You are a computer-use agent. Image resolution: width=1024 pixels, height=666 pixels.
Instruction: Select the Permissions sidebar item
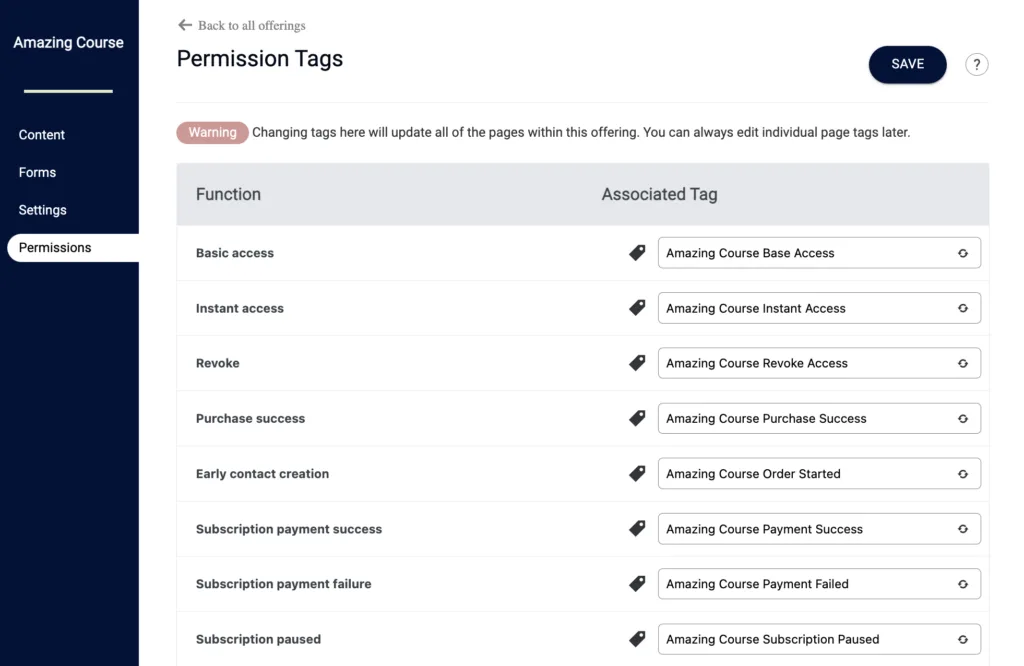73,247
